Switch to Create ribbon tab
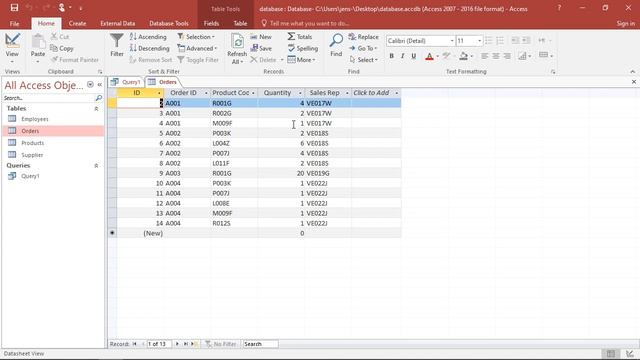The height and width of the screenshot is (360, 640). click(77, 23)
